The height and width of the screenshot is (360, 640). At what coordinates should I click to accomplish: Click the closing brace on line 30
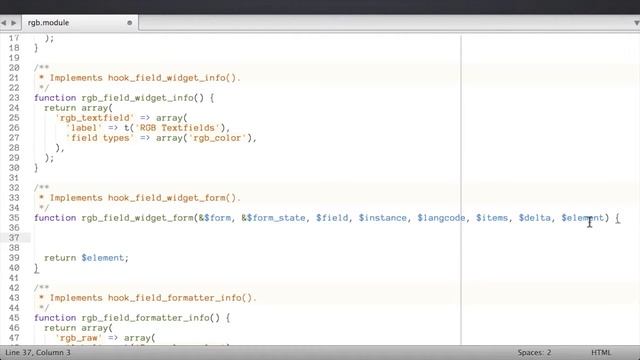click(x=36, y=168)
